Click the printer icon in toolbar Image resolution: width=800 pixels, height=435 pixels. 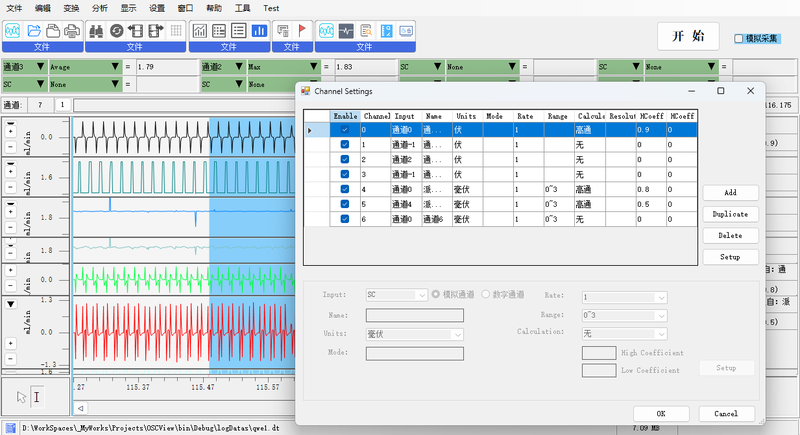[73, 31]
